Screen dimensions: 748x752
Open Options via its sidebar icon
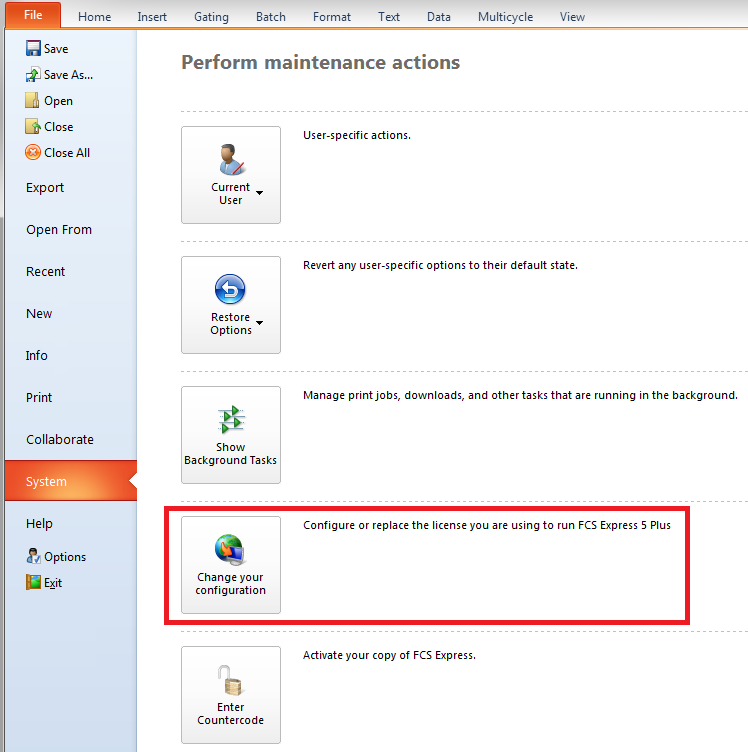(33, 557)
